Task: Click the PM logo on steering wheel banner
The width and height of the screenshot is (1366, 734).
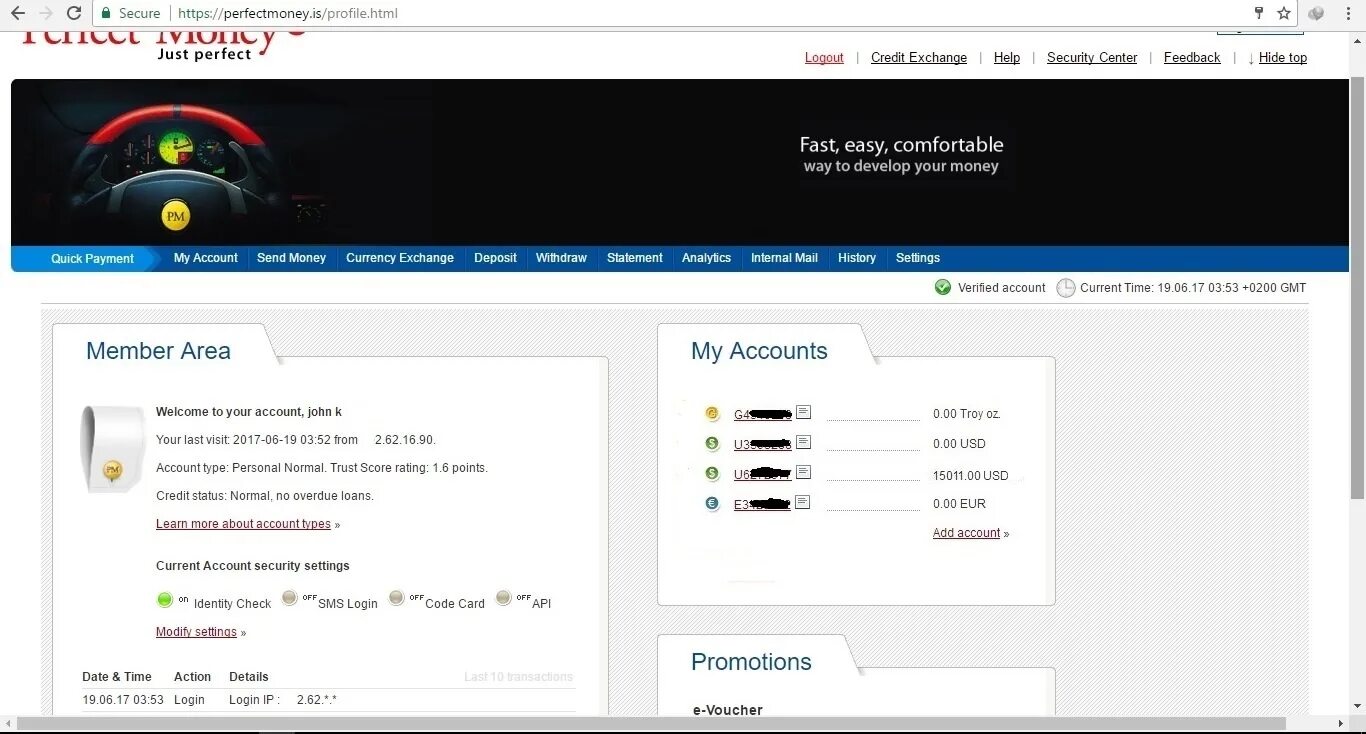Action: click(x=176, y=215)
